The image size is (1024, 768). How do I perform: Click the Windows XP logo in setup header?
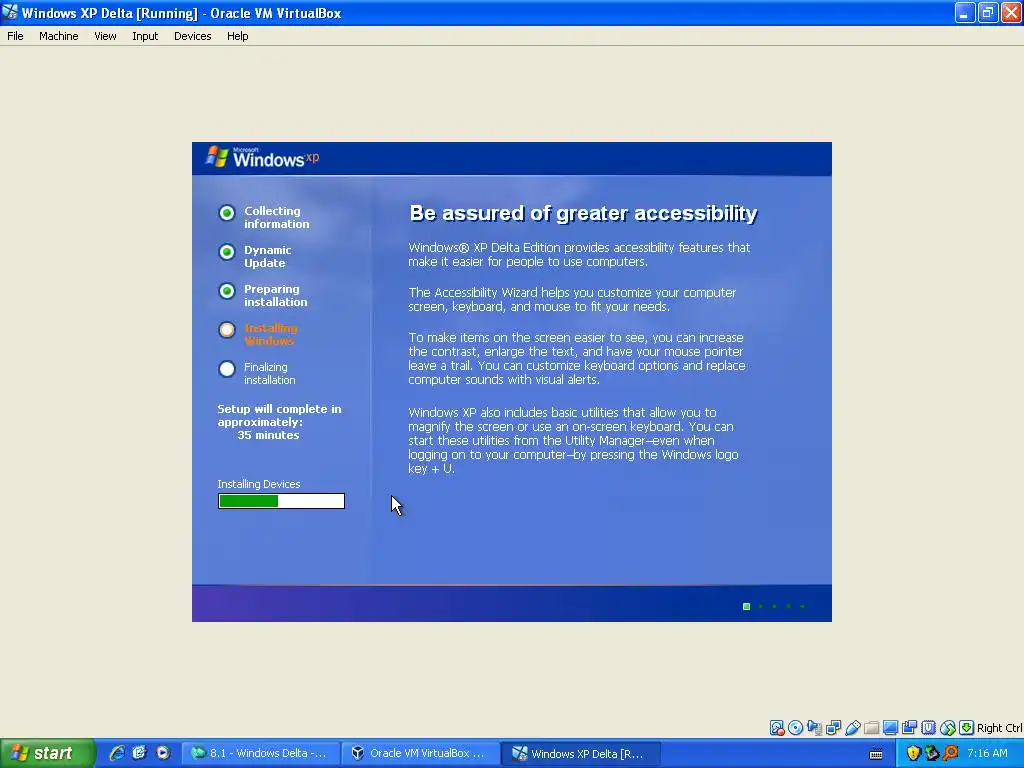[x=263, y=157]
